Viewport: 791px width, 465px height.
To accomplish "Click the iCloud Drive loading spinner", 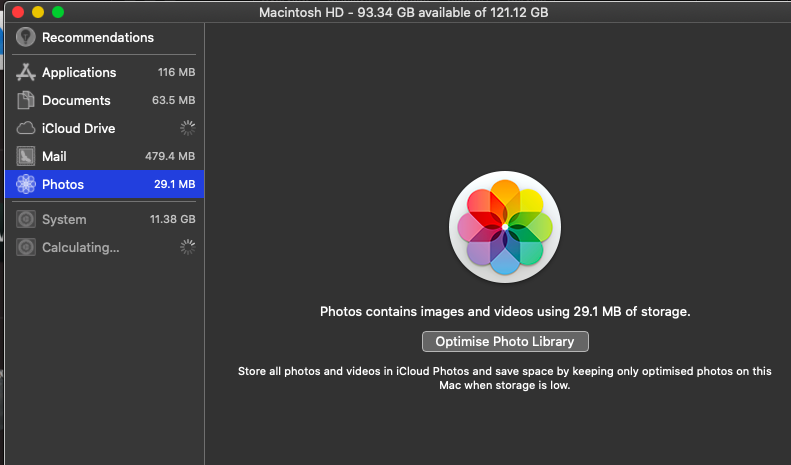I will (188, 128).
